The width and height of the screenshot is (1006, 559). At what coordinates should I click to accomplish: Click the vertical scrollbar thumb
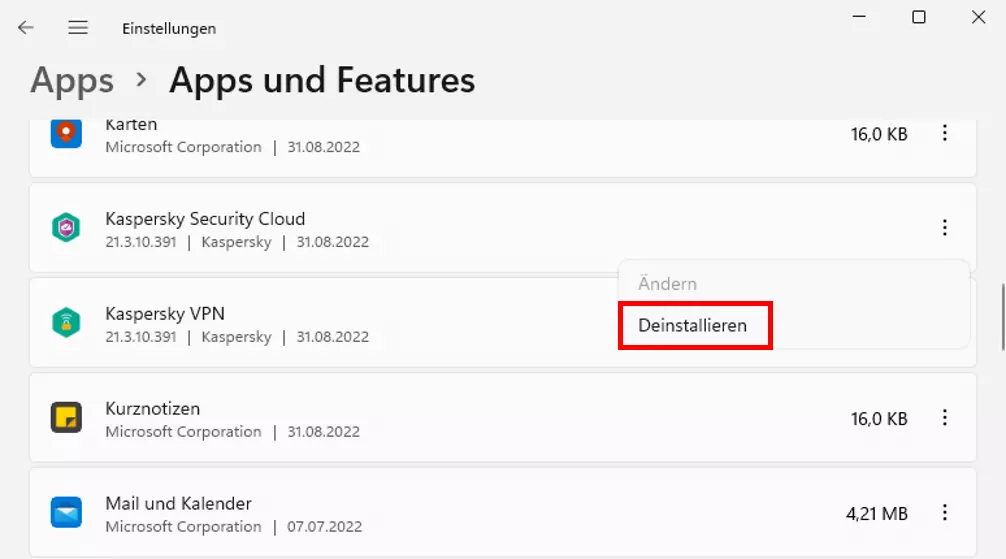click(x=1003, y=316)
